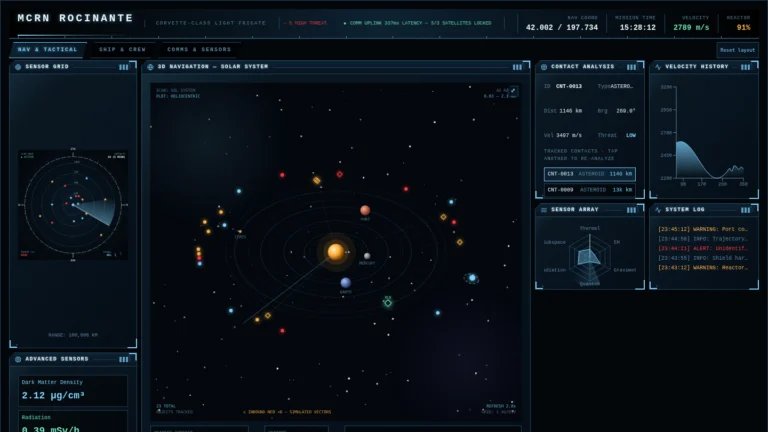Screen dimensions: 768x432
Task: Click the Velocity History pulse header icon
Action: coord(658,67)
